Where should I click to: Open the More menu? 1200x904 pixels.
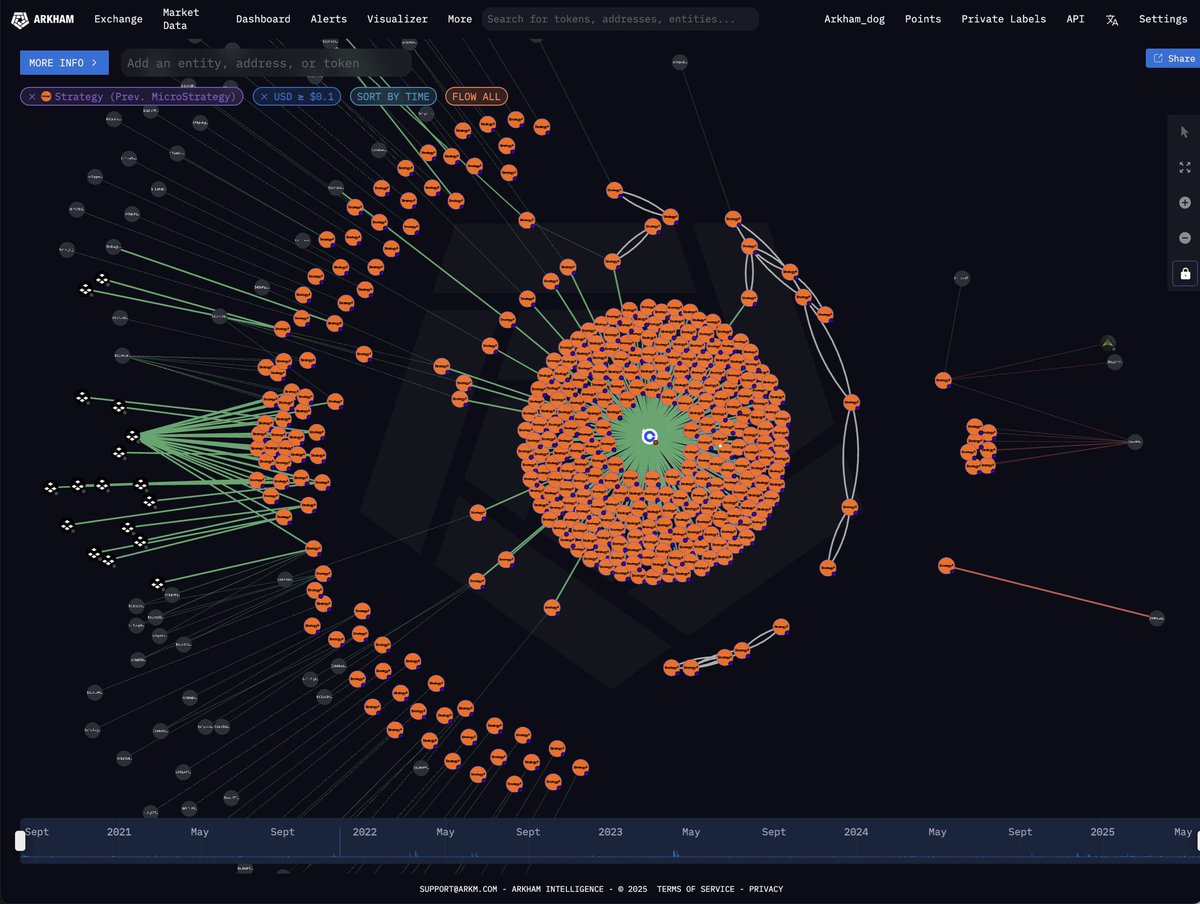tap(459, 19)
